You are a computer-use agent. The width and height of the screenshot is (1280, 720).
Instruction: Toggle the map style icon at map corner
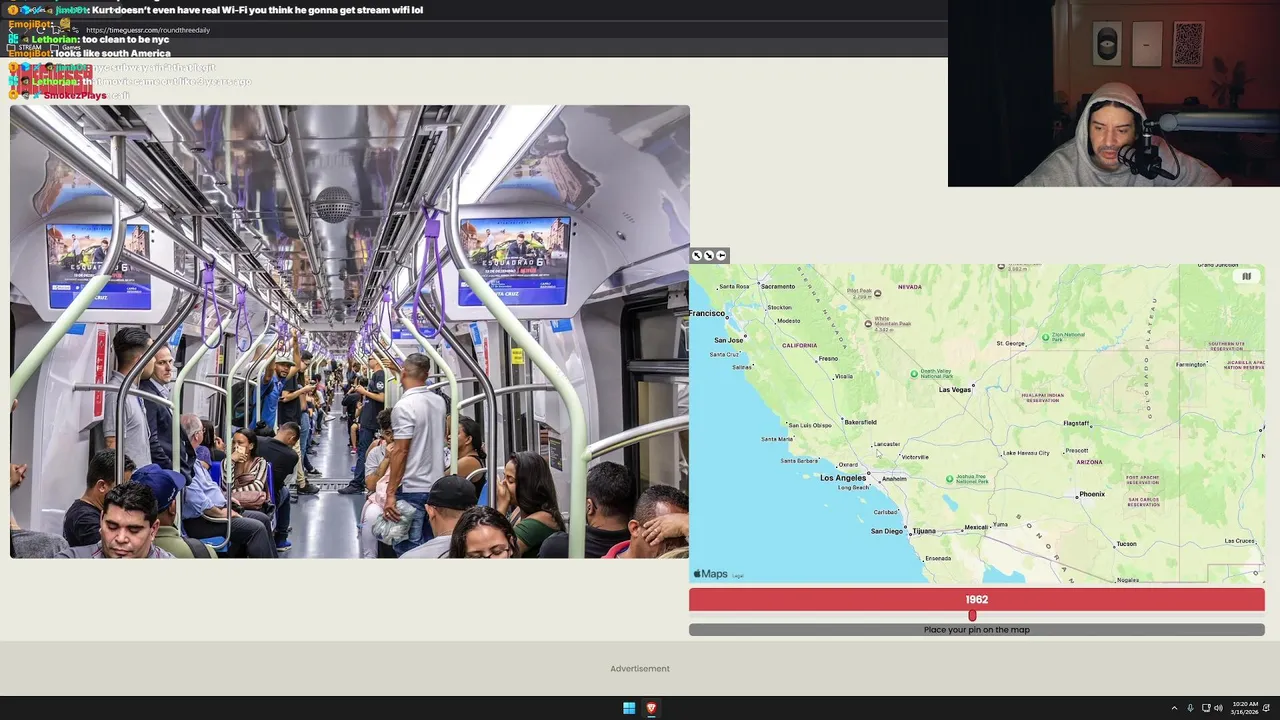[1246, 277]
